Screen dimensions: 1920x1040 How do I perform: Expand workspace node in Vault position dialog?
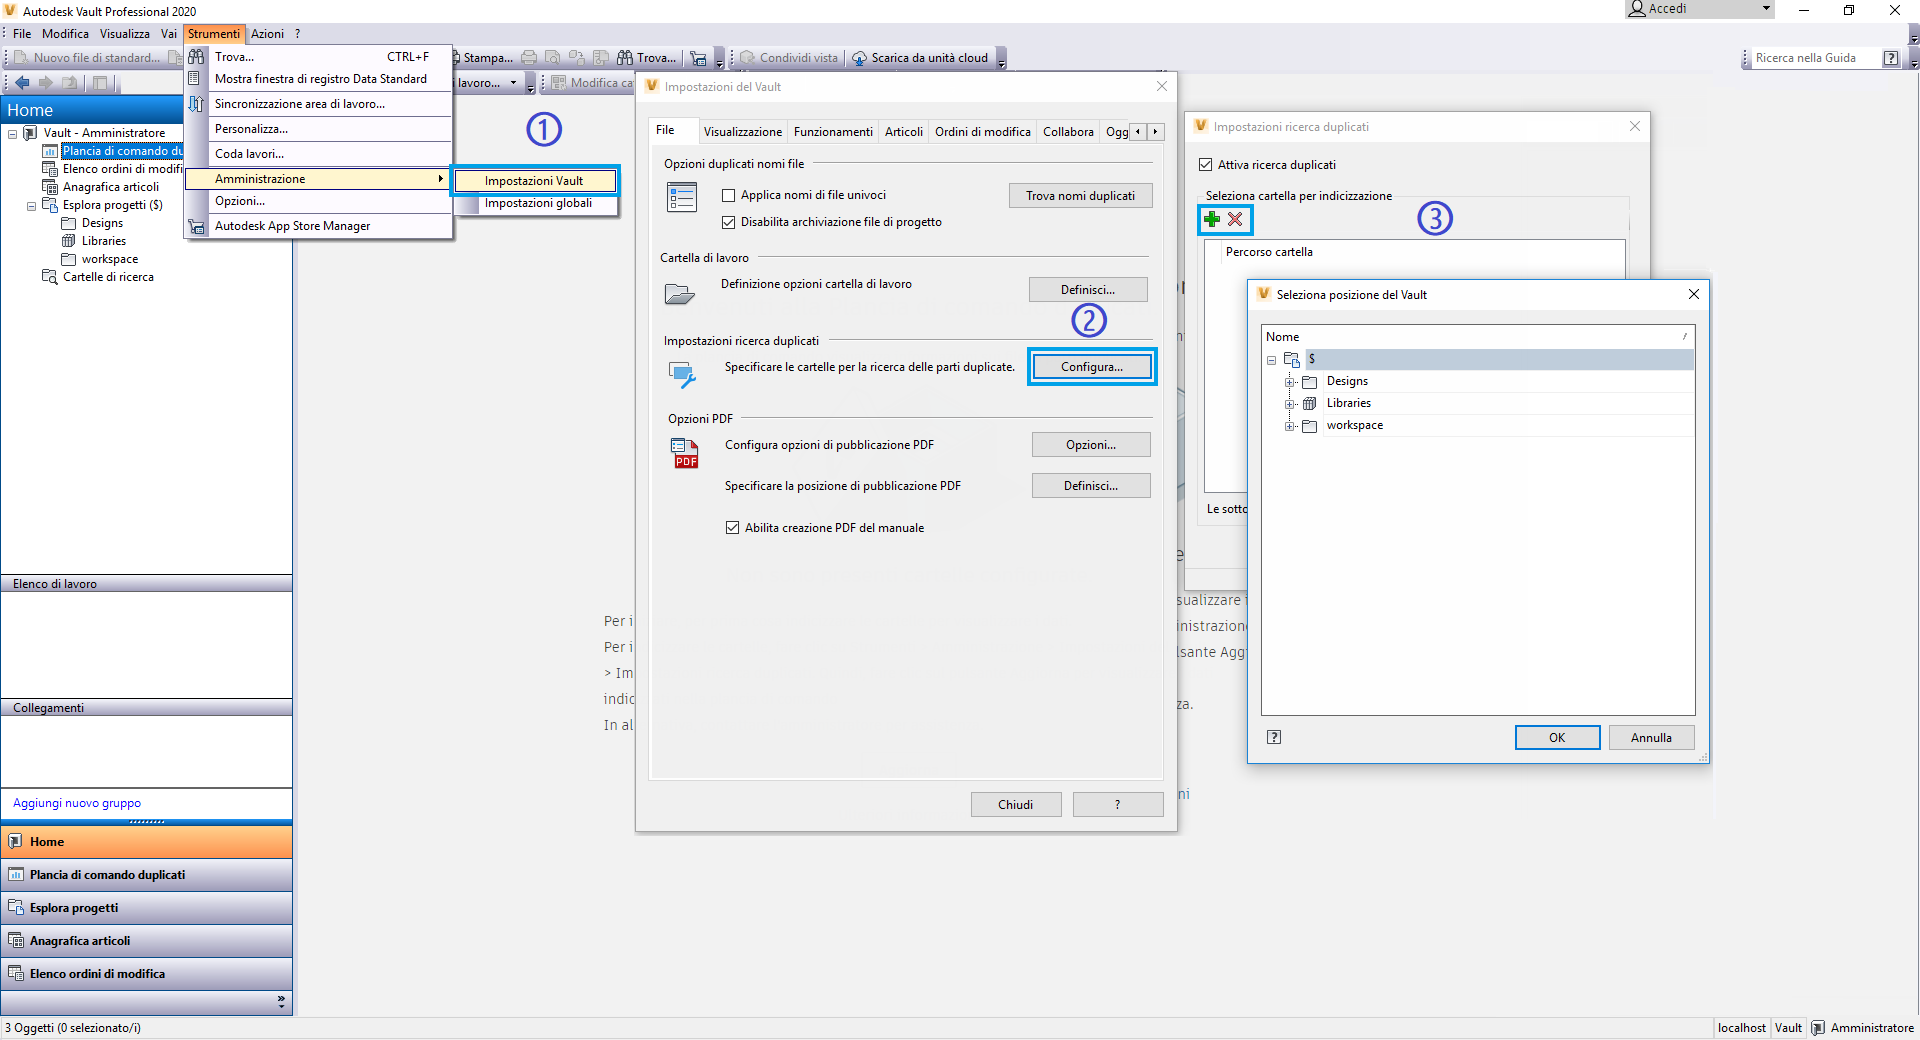(x=1290, y=426)
